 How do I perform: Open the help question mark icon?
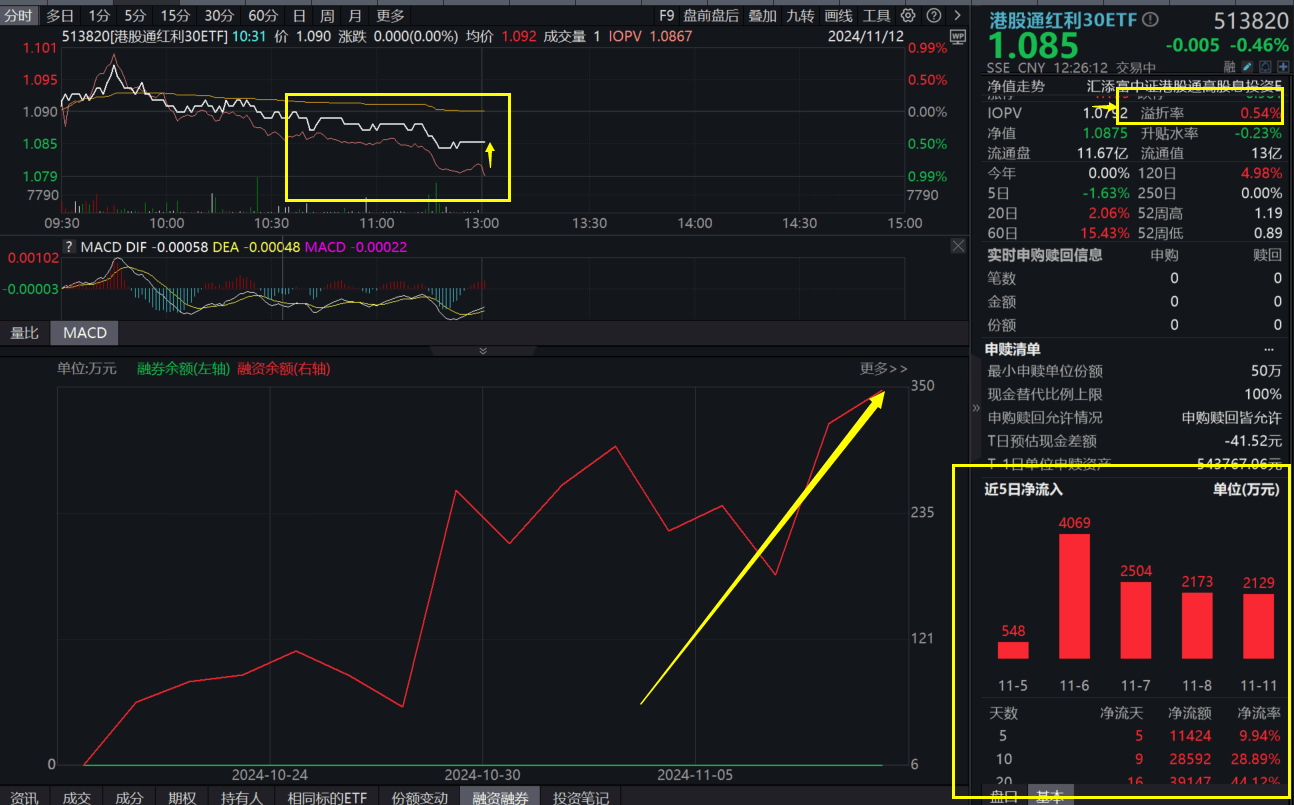[934, 15]
